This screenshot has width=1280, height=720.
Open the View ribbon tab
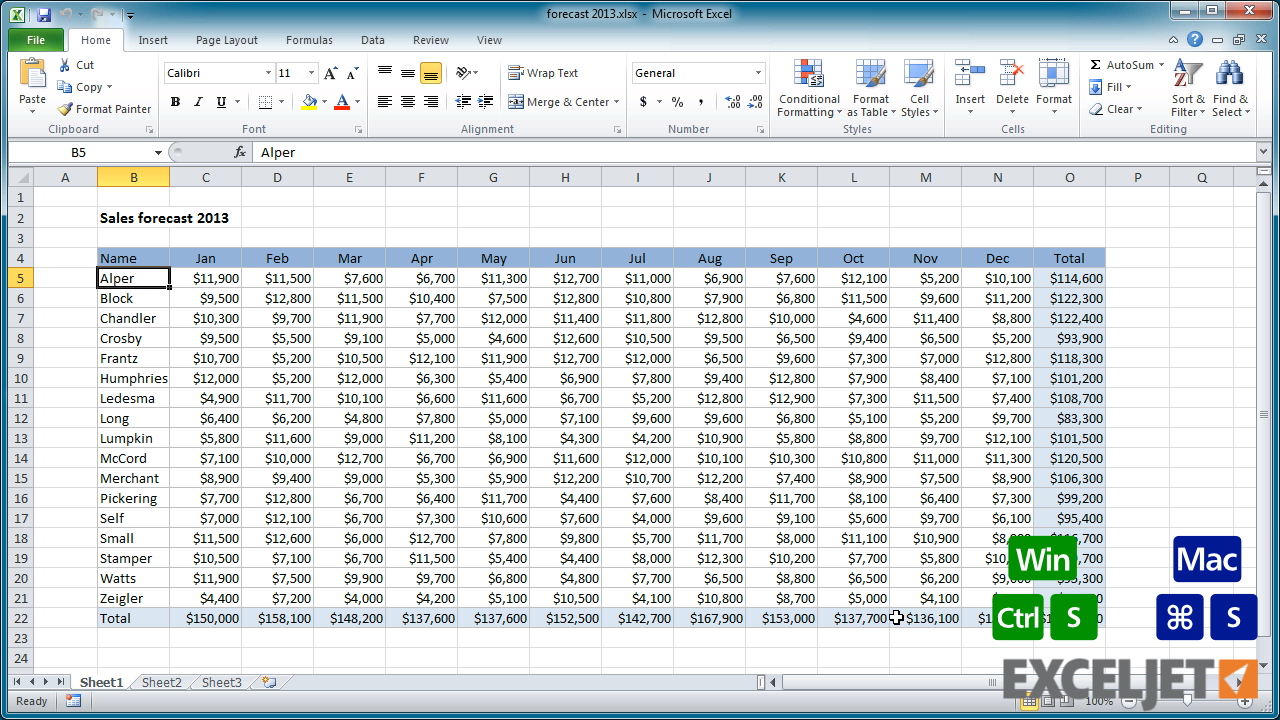click(489, 40)
